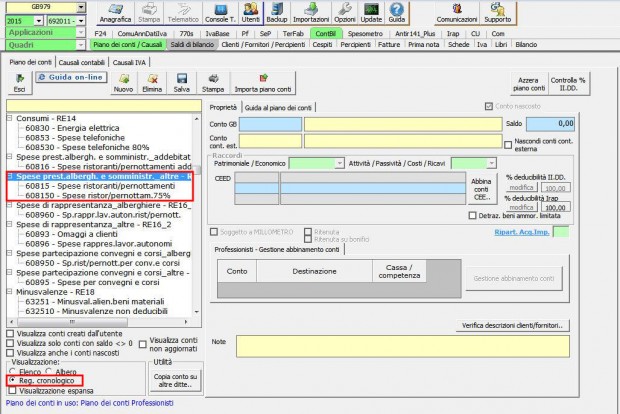Viewport: 620px width, 414px height.
Task: Click the Note text field
Action: [403, 346]
